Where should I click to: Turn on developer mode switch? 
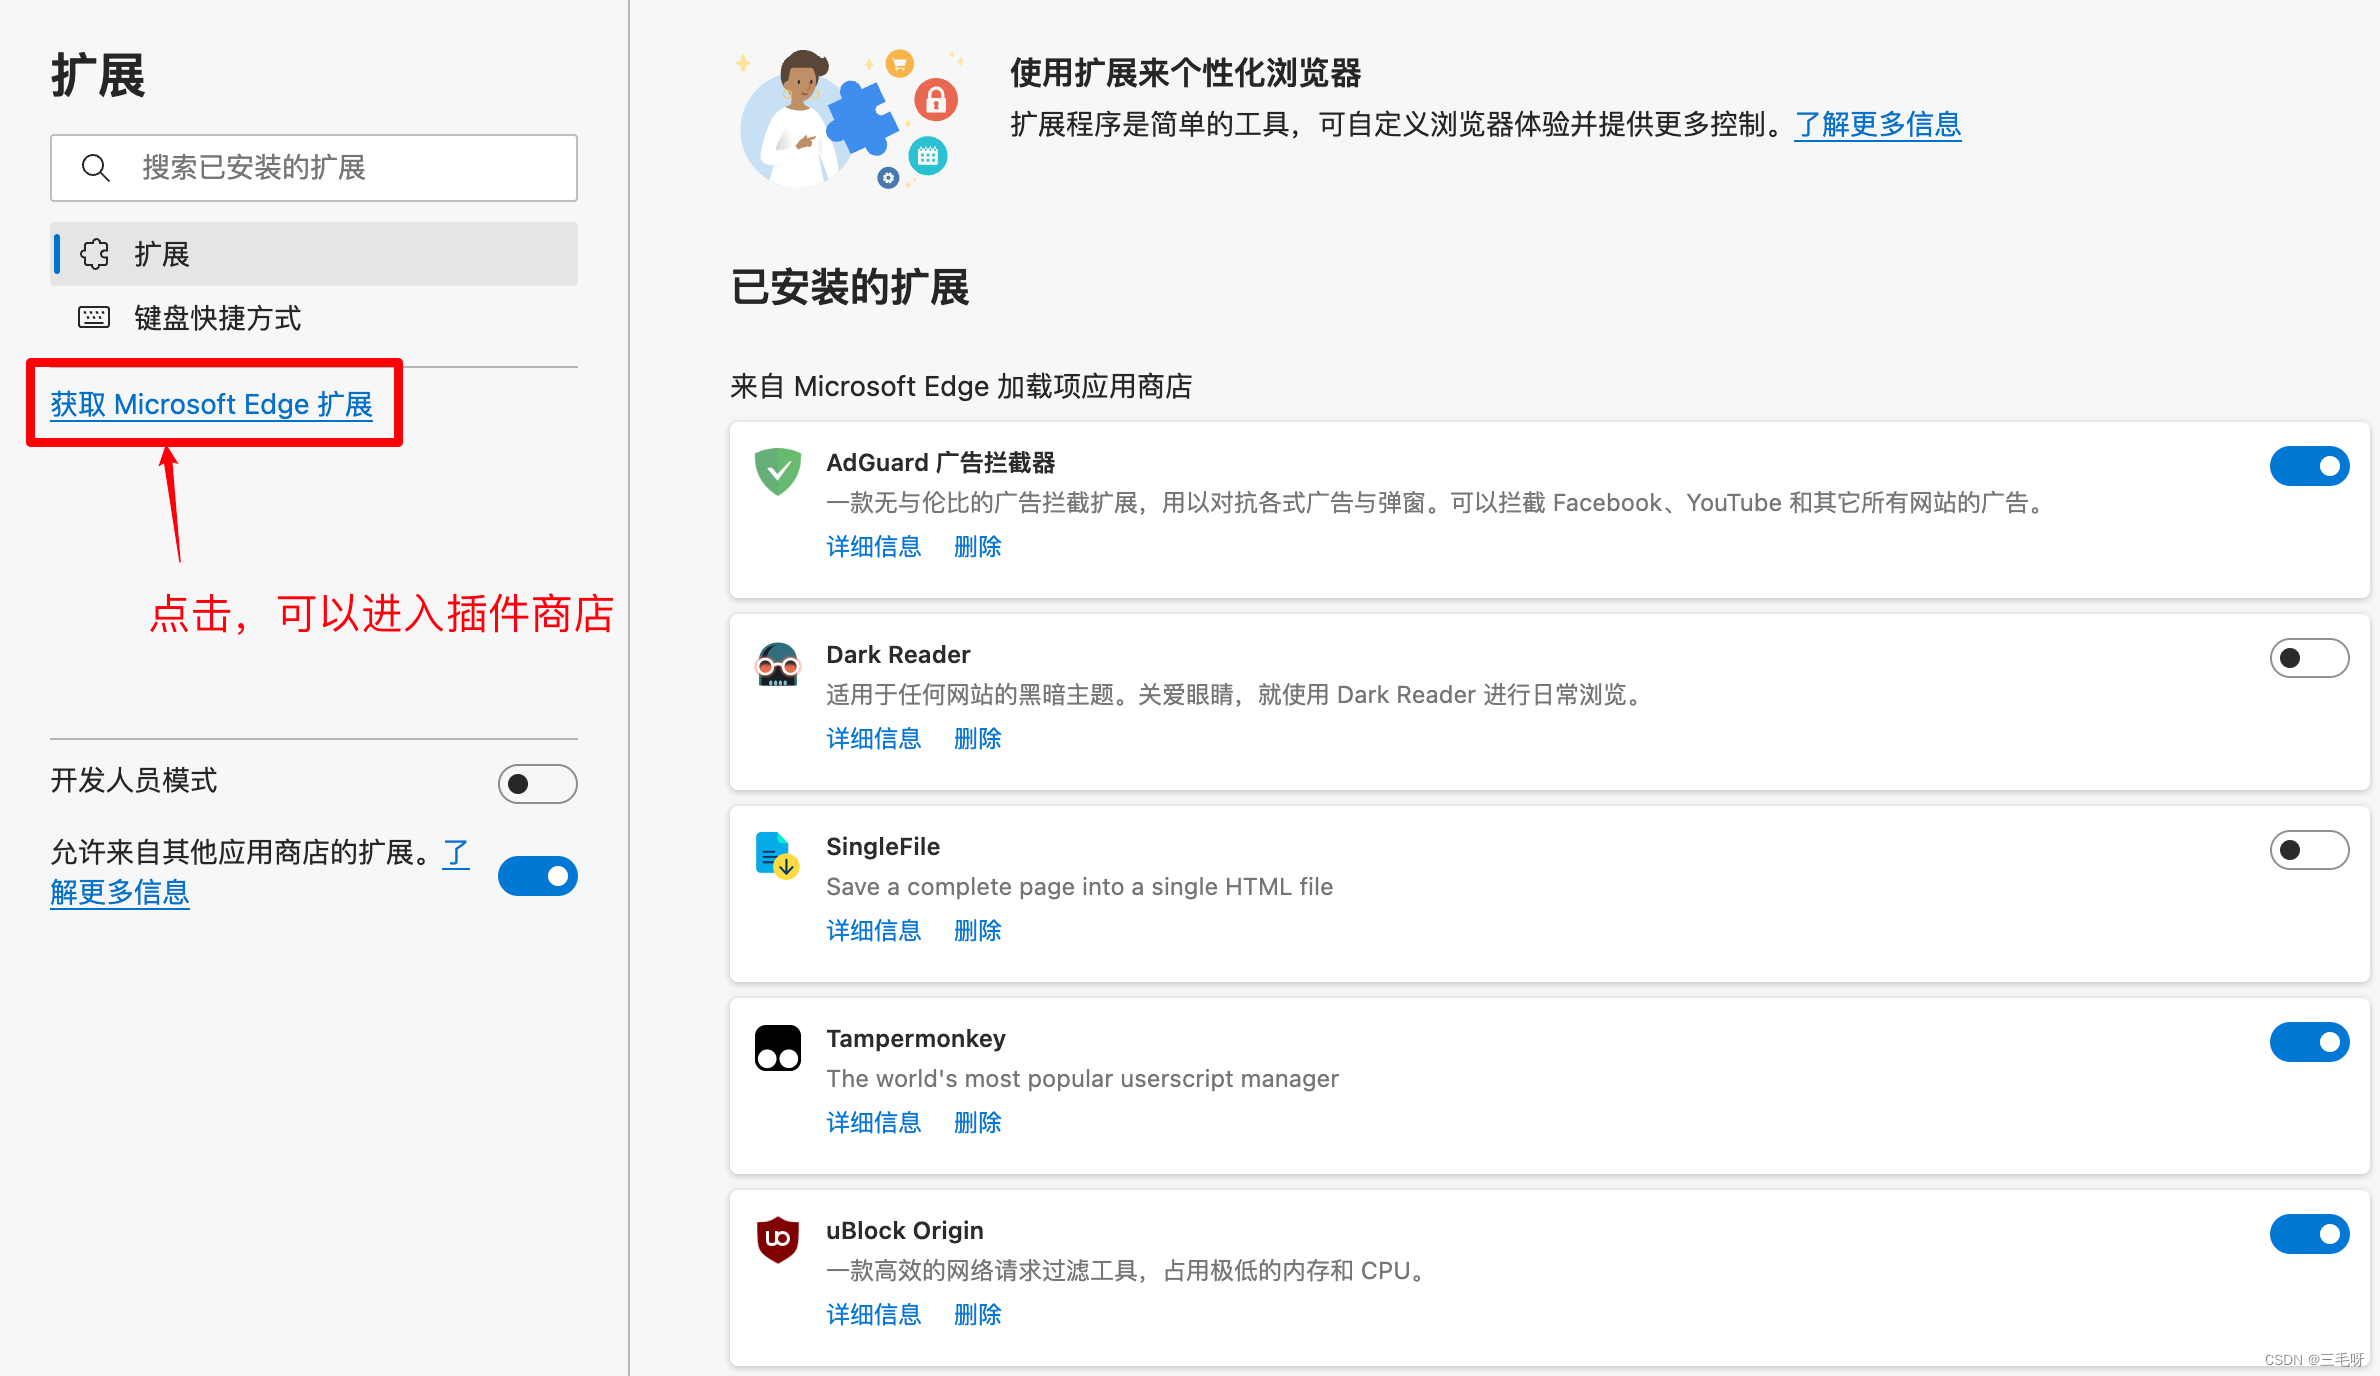537,783
